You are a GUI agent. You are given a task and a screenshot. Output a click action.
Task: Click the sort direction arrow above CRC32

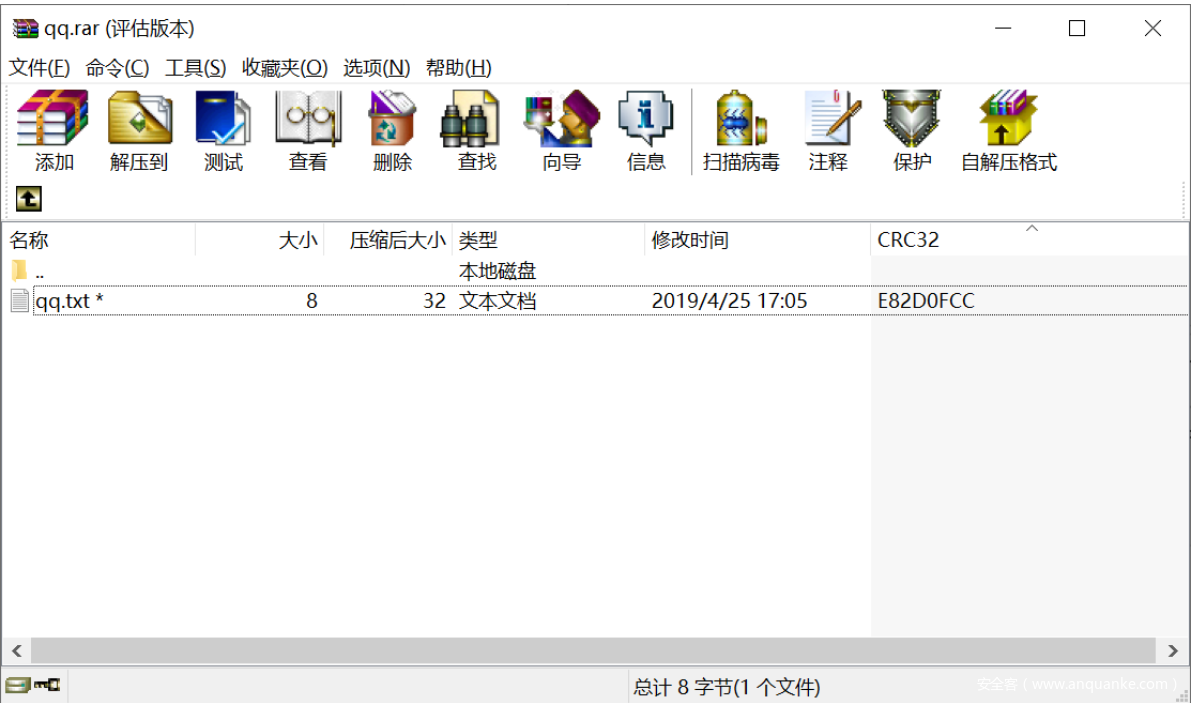coord(1032,228)
